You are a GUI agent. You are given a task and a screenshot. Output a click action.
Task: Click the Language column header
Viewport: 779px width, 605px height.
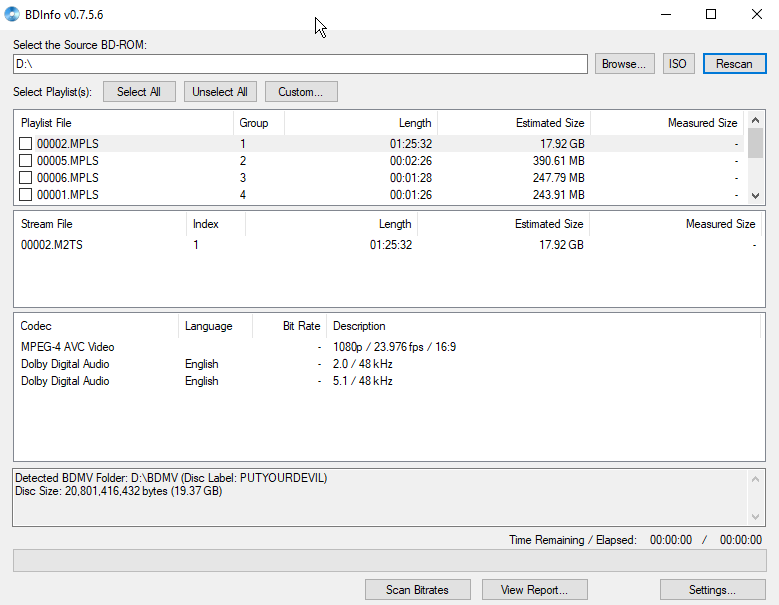[215, 326]
